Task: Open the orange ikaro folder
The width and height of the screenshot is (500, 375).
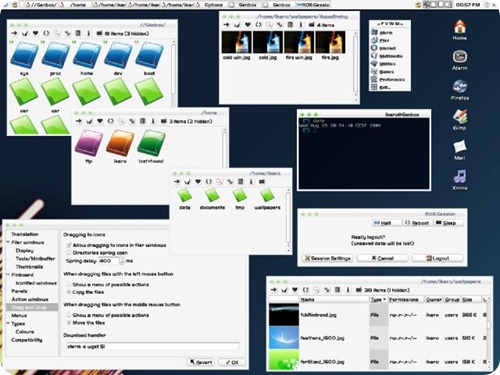Action: [x=120, y=143]
